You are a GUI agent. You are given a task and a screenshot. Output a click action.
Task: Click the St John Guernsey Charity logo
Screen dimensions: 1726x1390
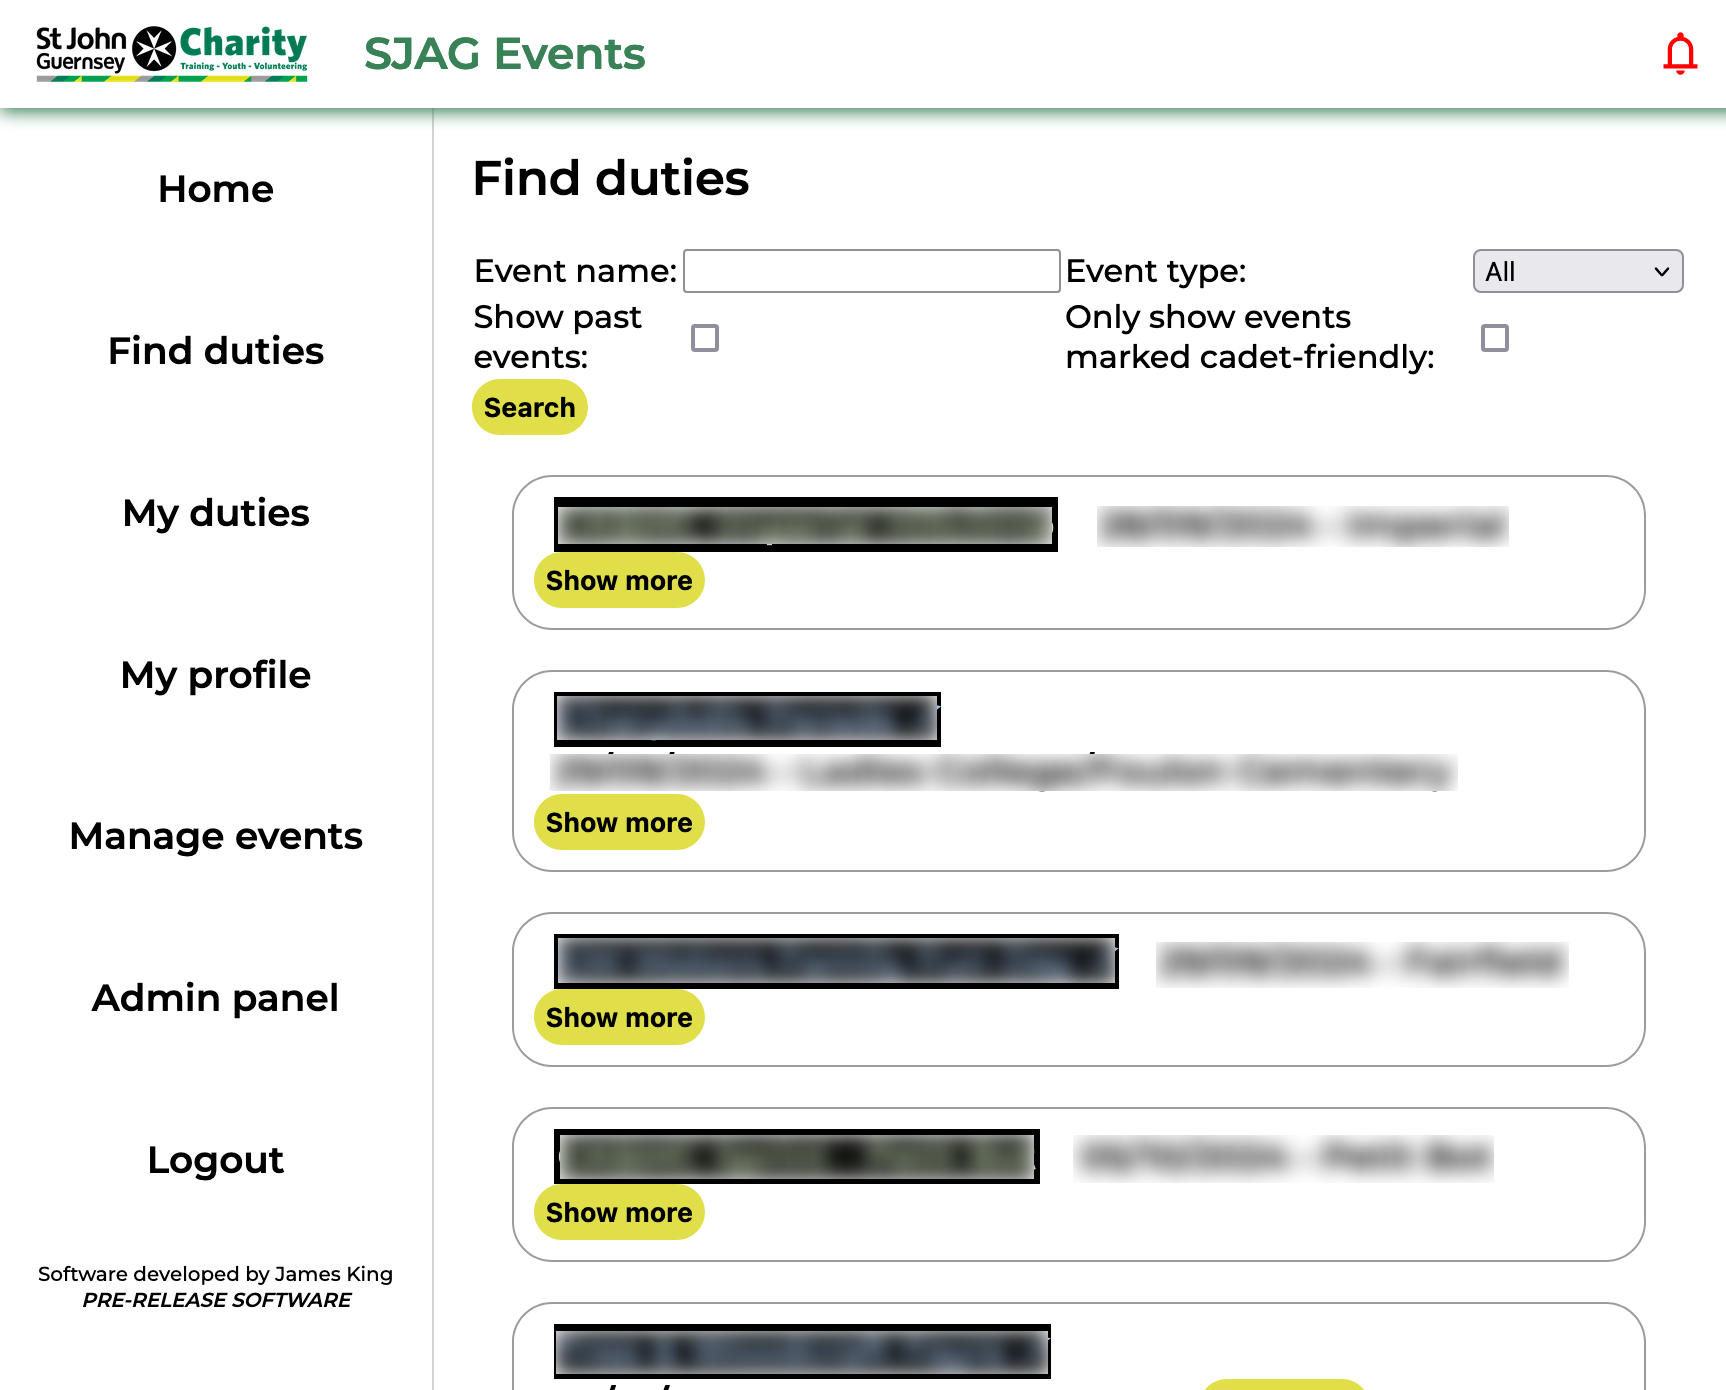click(172, 53)
